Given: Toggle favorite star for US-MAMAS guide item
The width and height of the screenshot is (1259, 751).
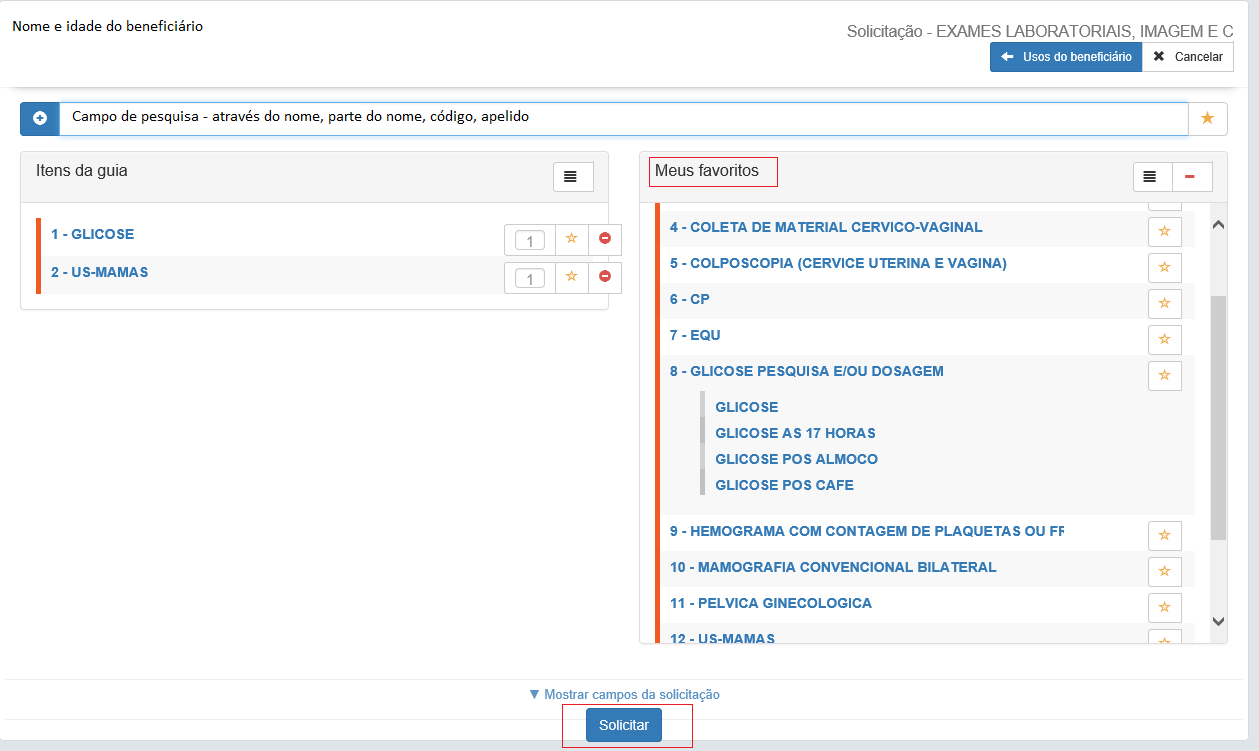Looking at the screenshot, I should click(571, 277).
